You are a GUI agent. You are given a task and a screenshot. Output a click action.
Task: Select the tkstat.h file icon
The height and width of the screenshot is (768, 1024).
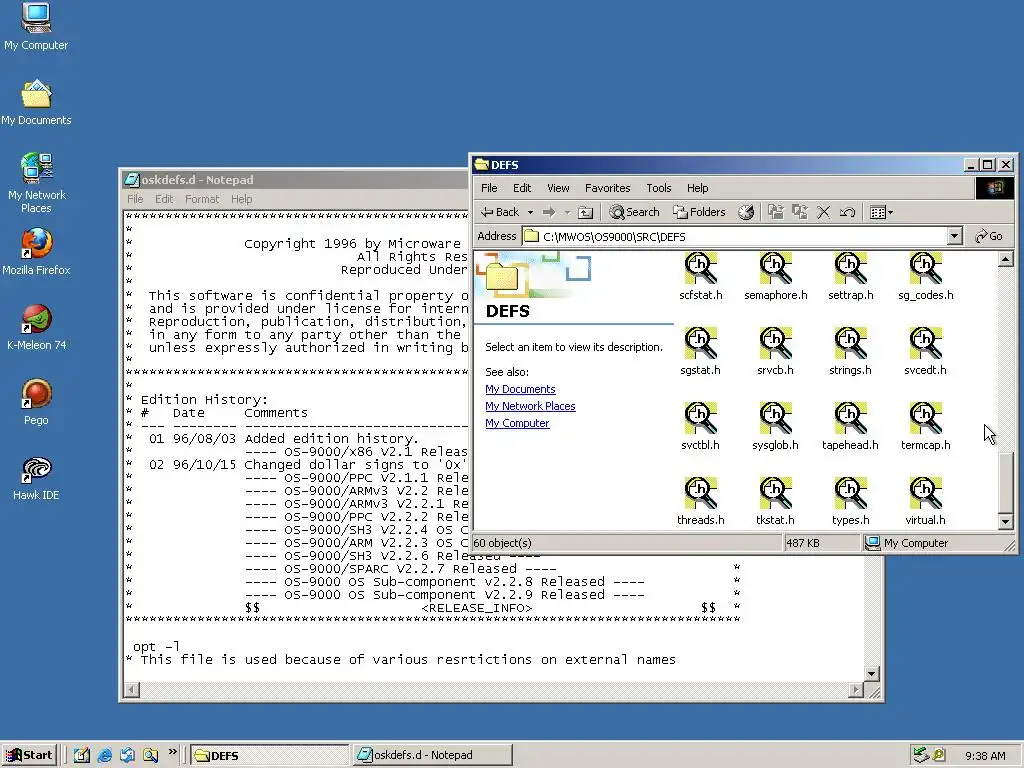[x=775, y=494]
